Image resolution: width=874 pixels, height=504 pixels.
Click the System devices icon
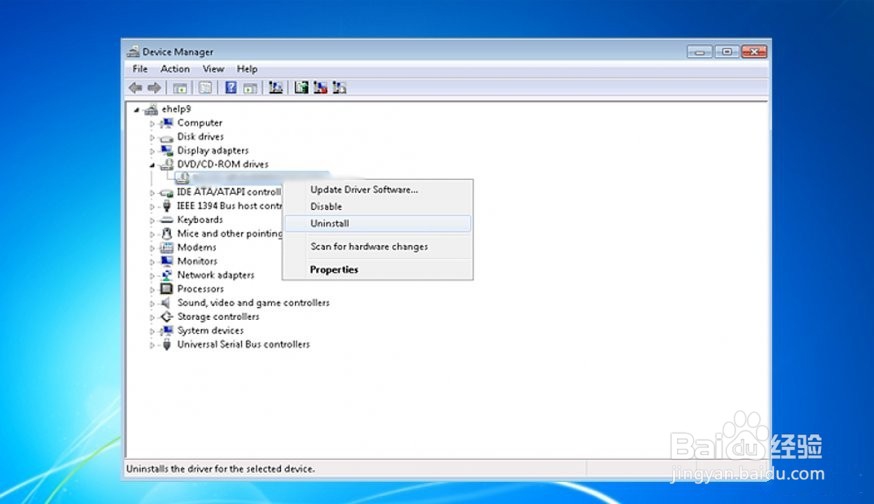coord(166,331)
